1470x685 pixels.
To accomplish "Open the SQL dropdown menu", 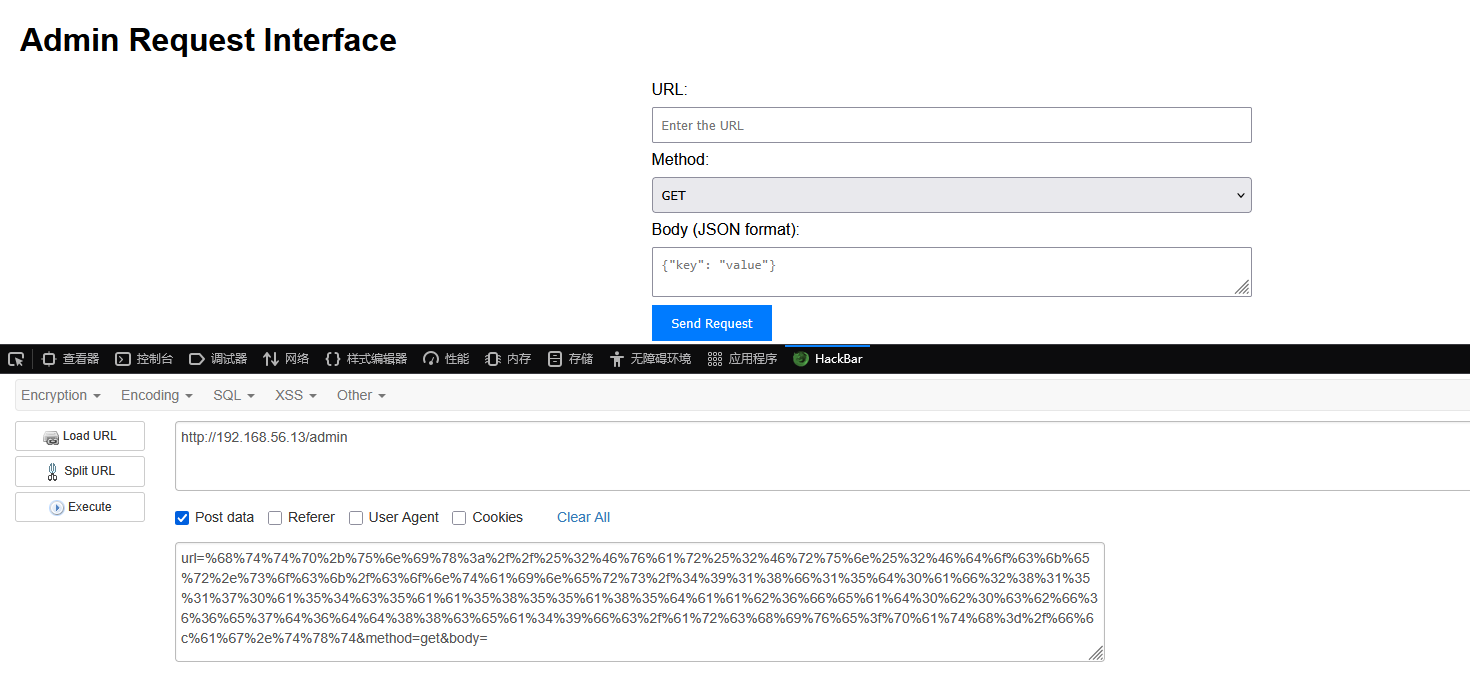I will point(234,395).
